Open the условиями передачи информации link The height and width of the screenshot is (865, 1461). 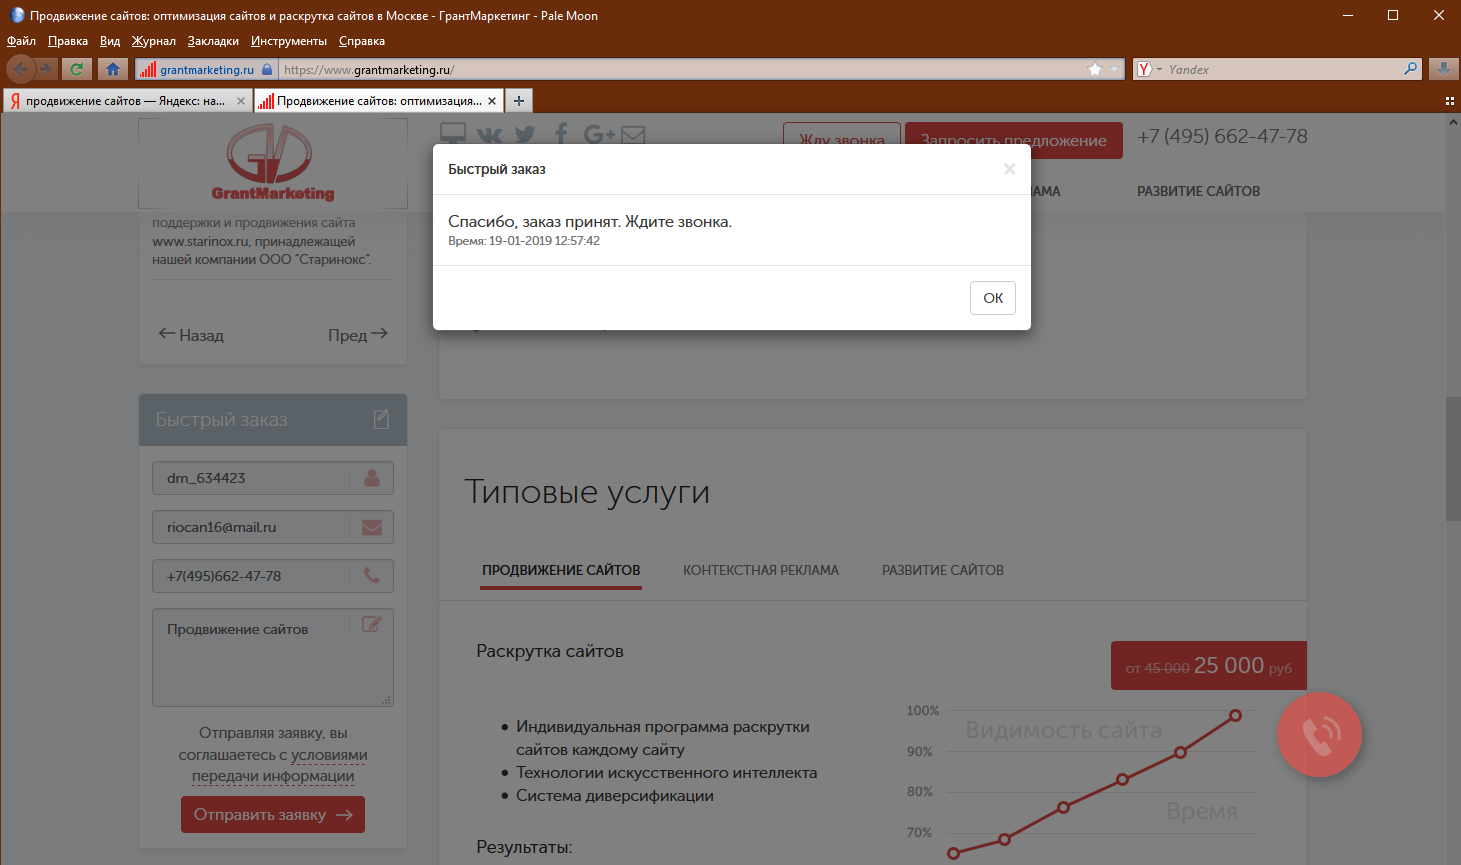pyautogui.click(x=273, y=765)
